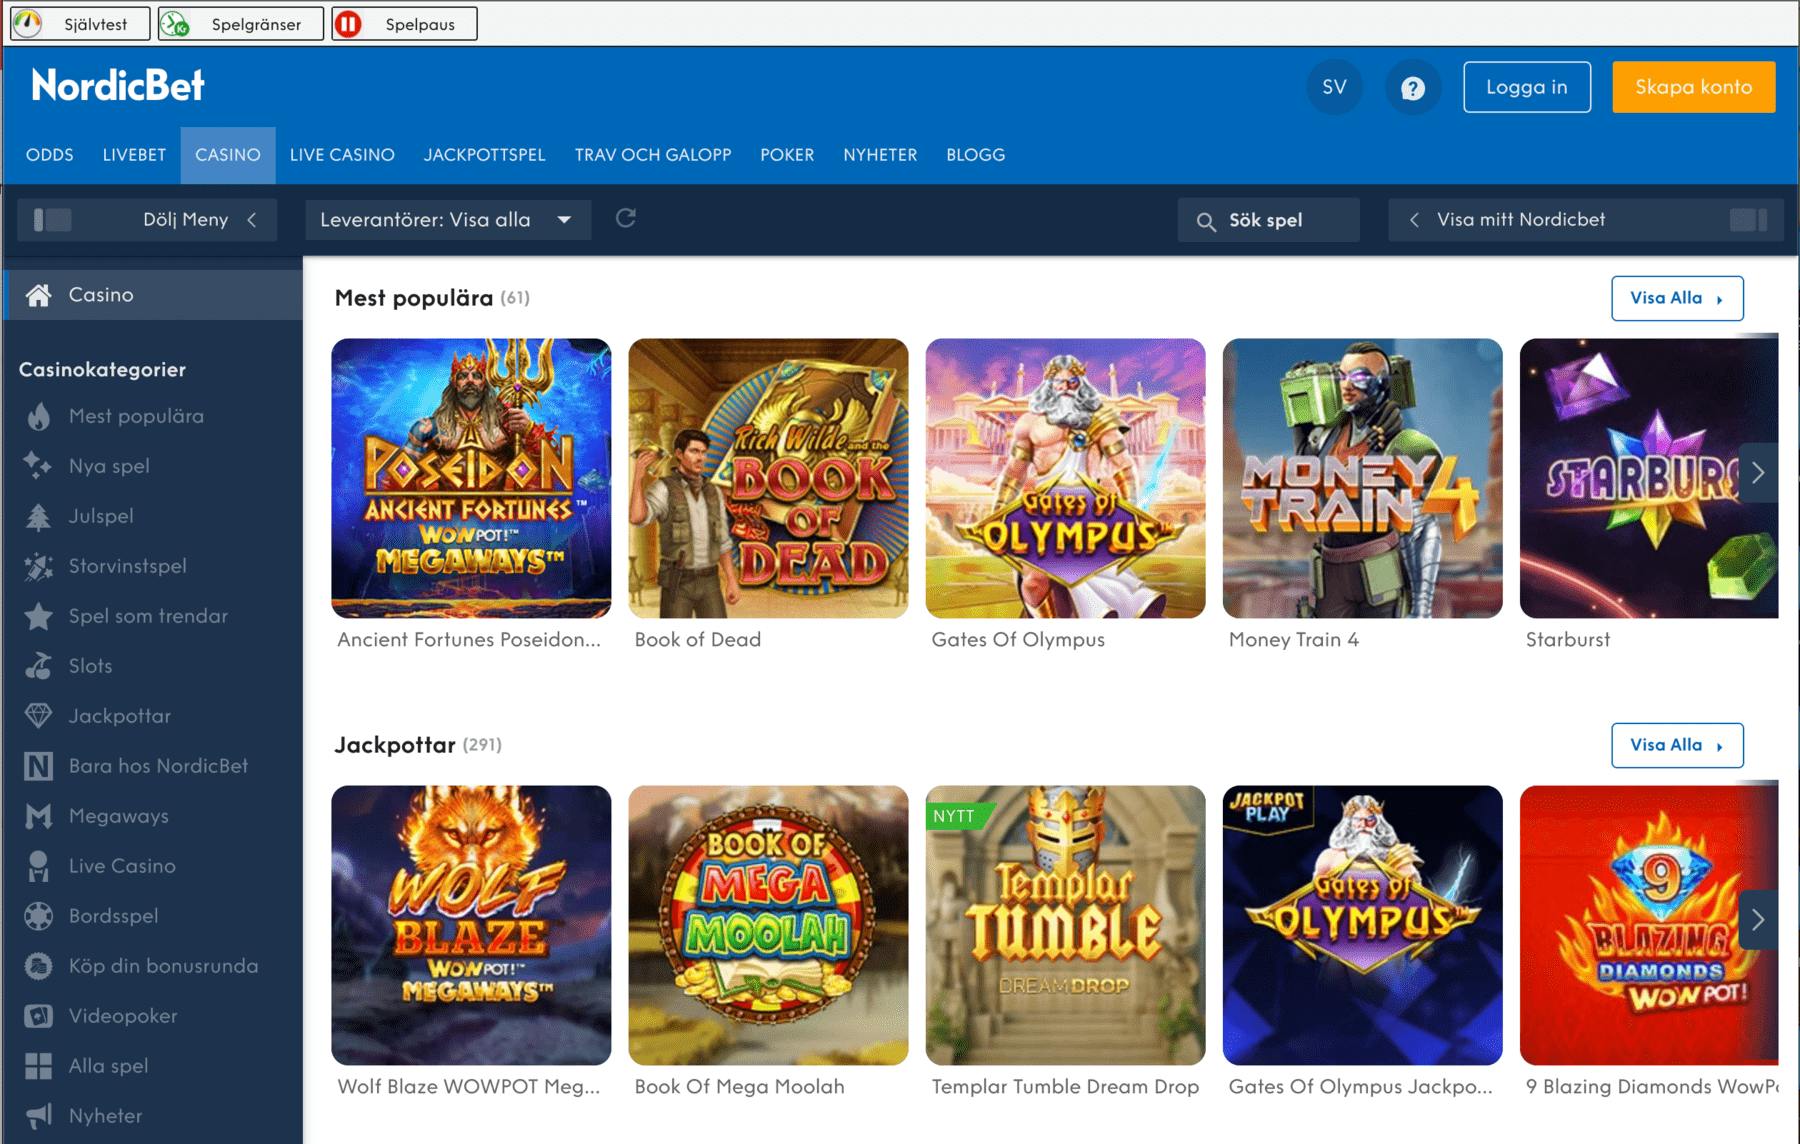This screenshot has height=1144, width=1800.
Task: Open the JACKPOTTSPEL tab
Action: [485, 155]
